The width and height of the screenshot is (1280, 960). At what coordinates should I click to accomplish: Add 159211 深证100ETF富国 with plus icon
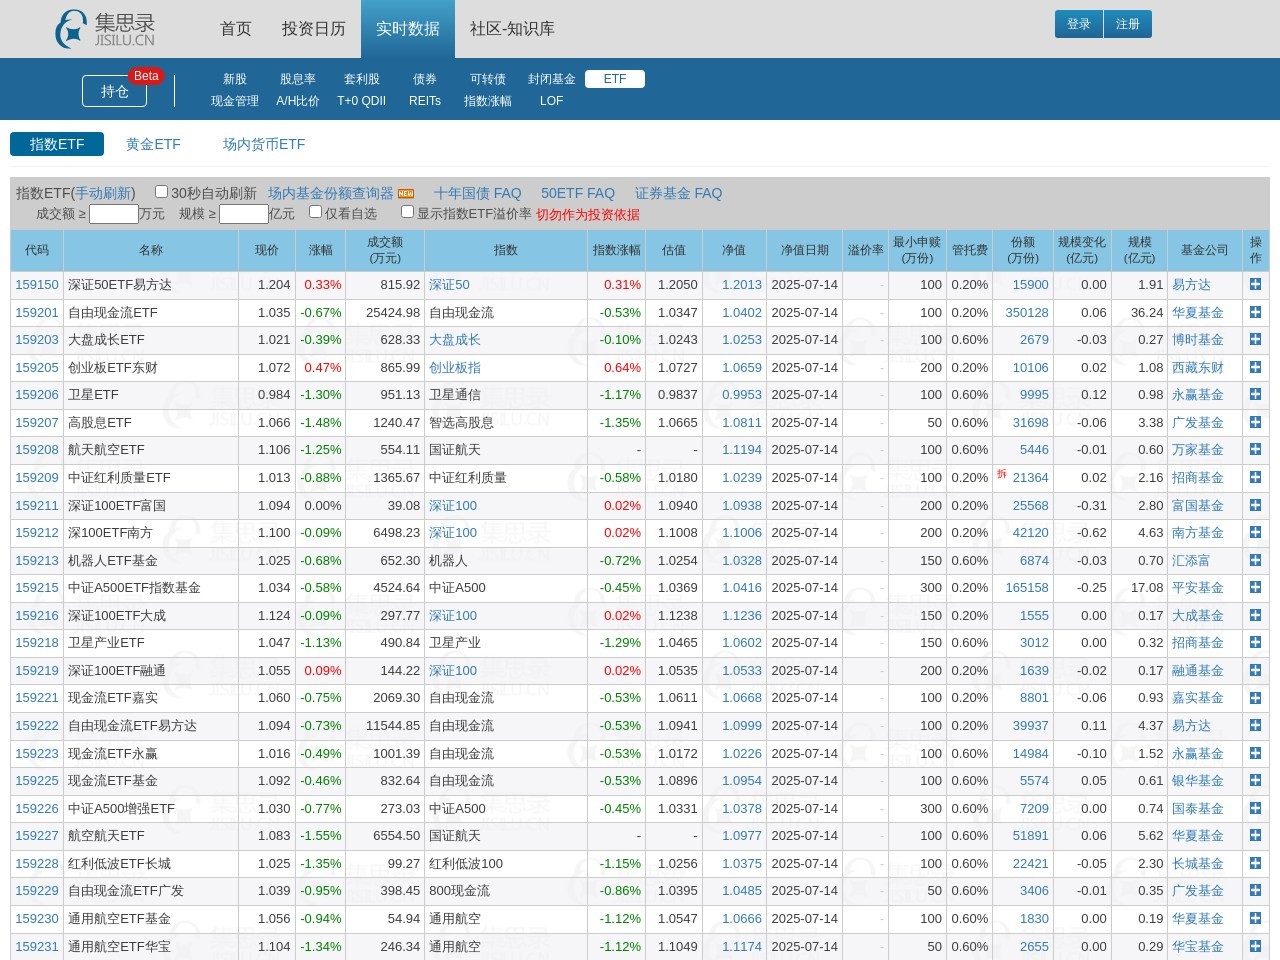coord(1255,506)
